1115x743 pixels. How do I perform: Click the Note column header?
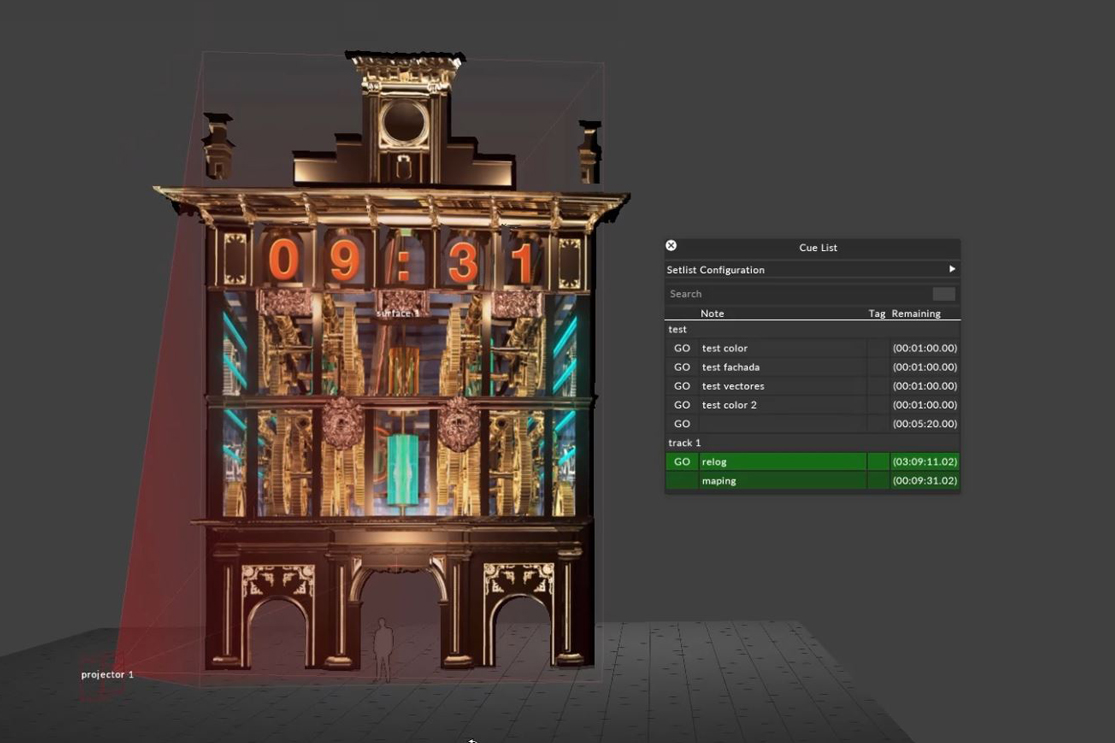(x=712, y=314)
